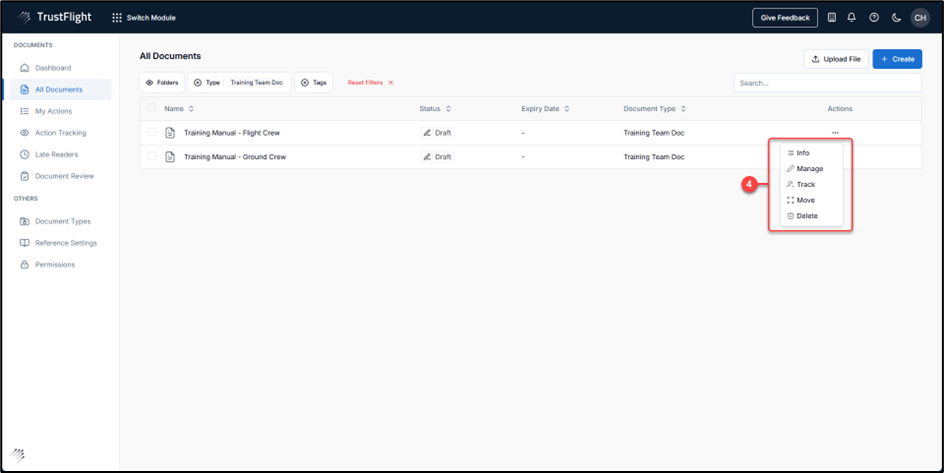944x473 pixels.
Task: Check Training Manual - Flight Crew row
Action: [152, 132]
